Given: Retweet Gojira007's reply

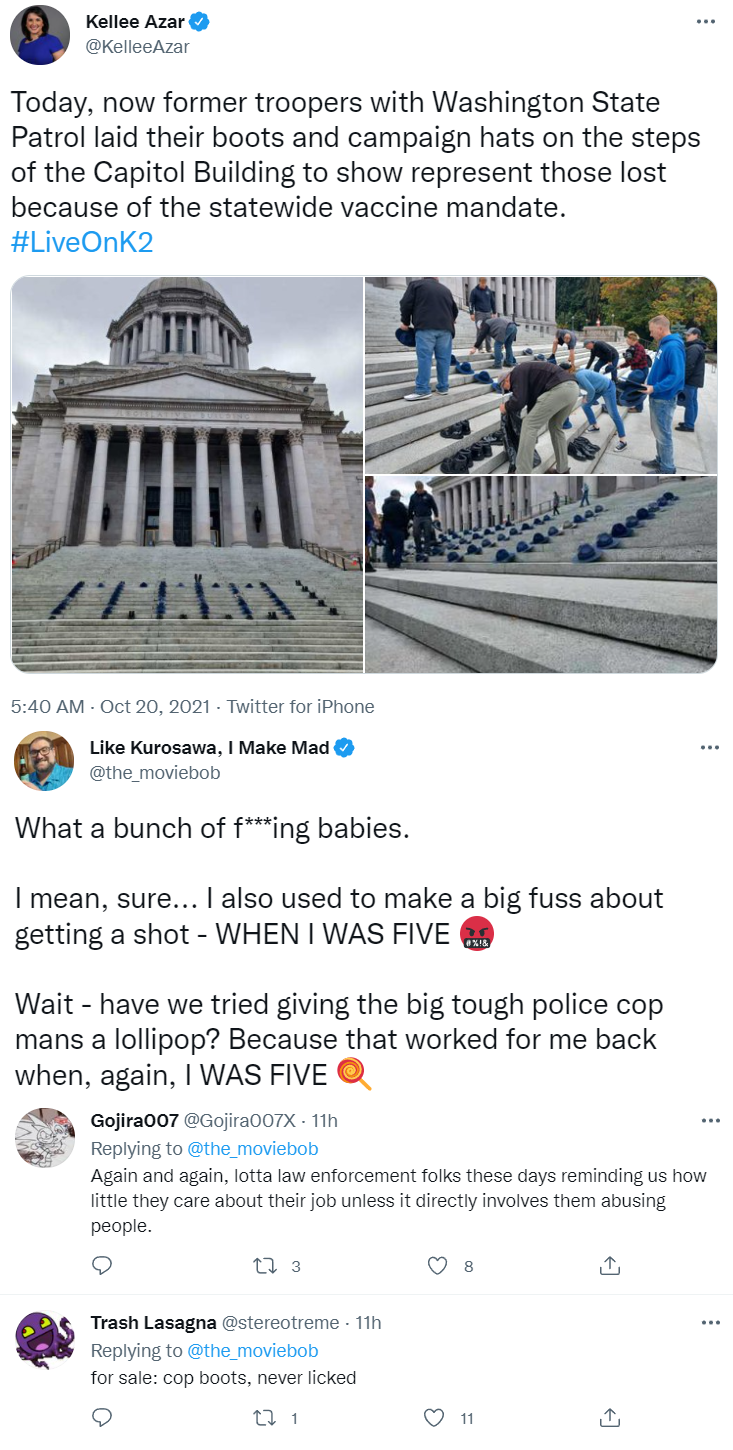Looking at the screenshot, I should tap(264, 1265).
